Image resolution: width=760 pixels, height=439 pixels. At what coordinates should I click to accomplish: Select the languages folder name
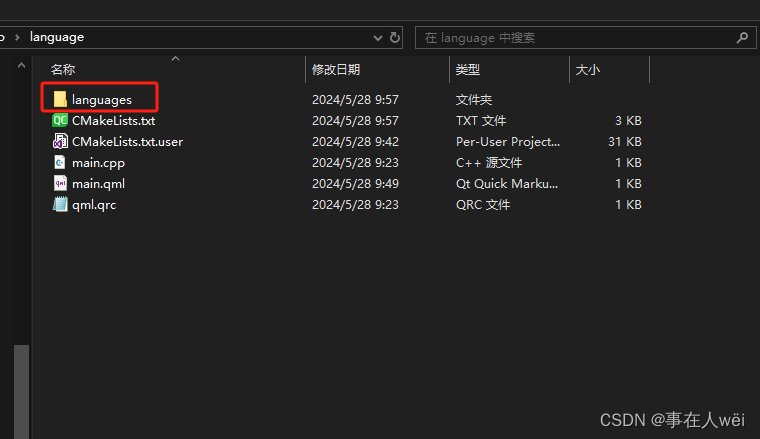(x=102, y=100)
